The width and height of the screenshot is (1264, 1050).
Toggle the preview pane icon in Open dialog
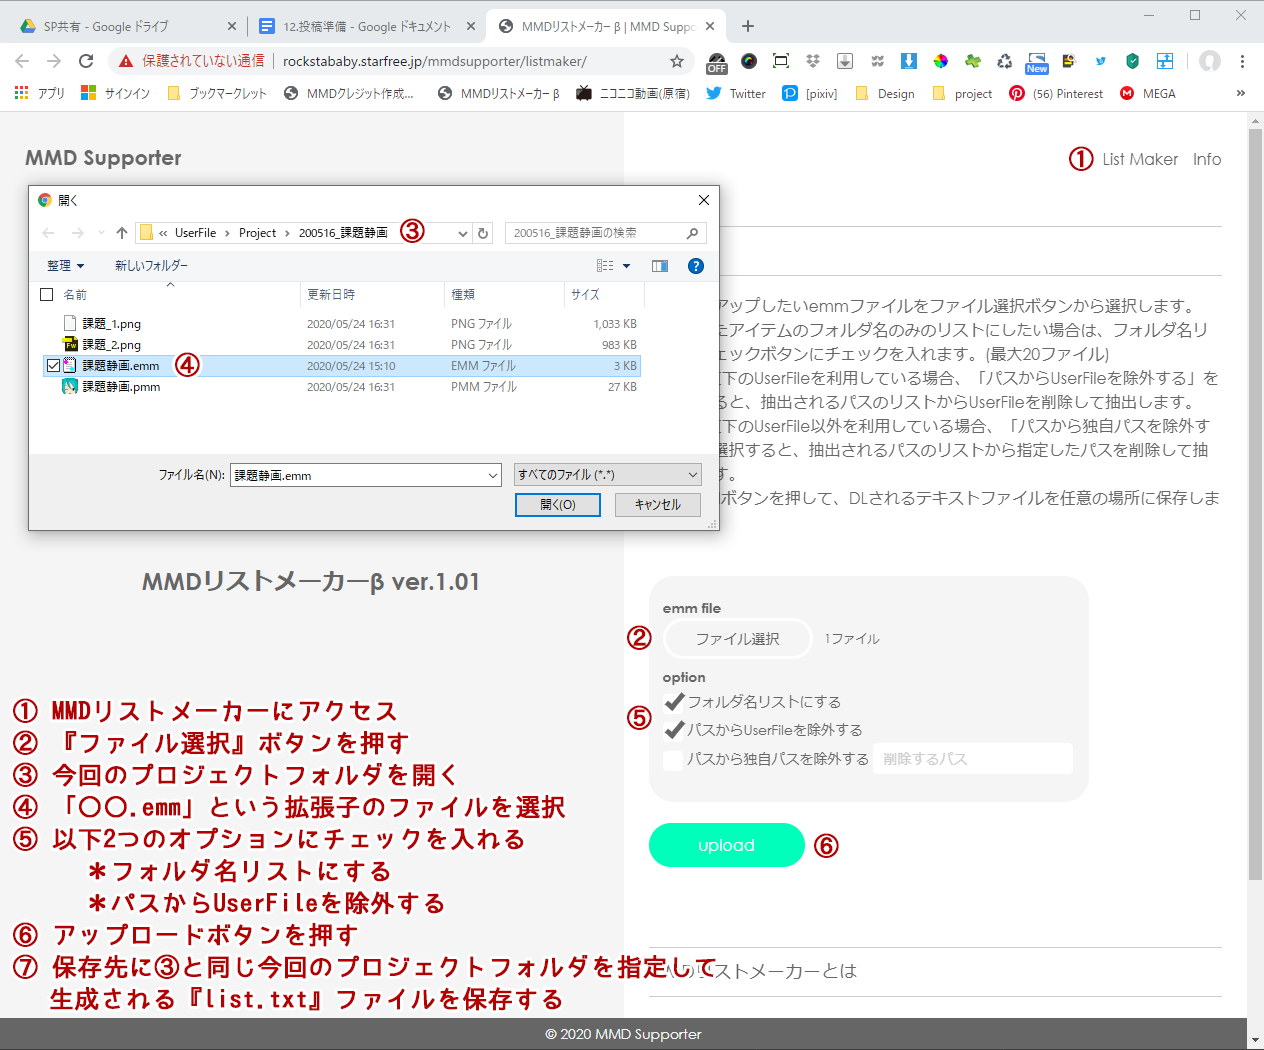pyautogui.click(x=659, y=265)
